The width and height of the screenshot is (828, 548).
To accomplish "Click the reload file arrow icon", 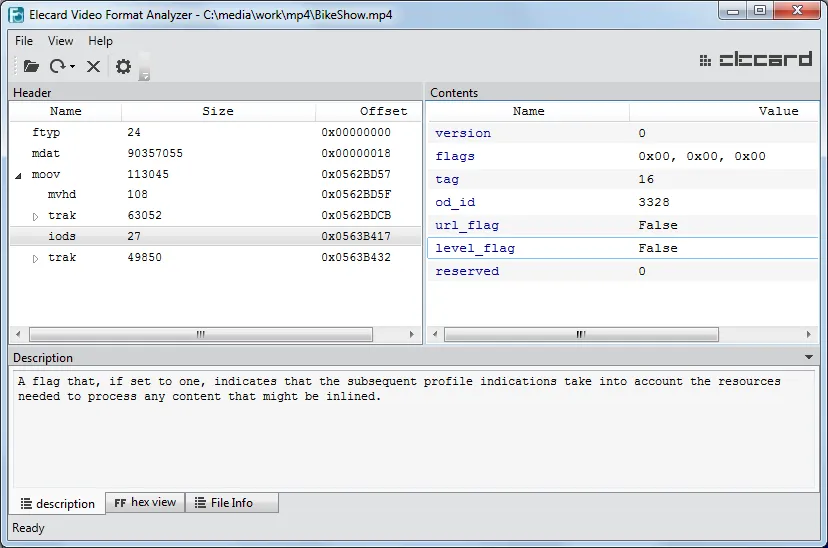I will tap(58, 67).
